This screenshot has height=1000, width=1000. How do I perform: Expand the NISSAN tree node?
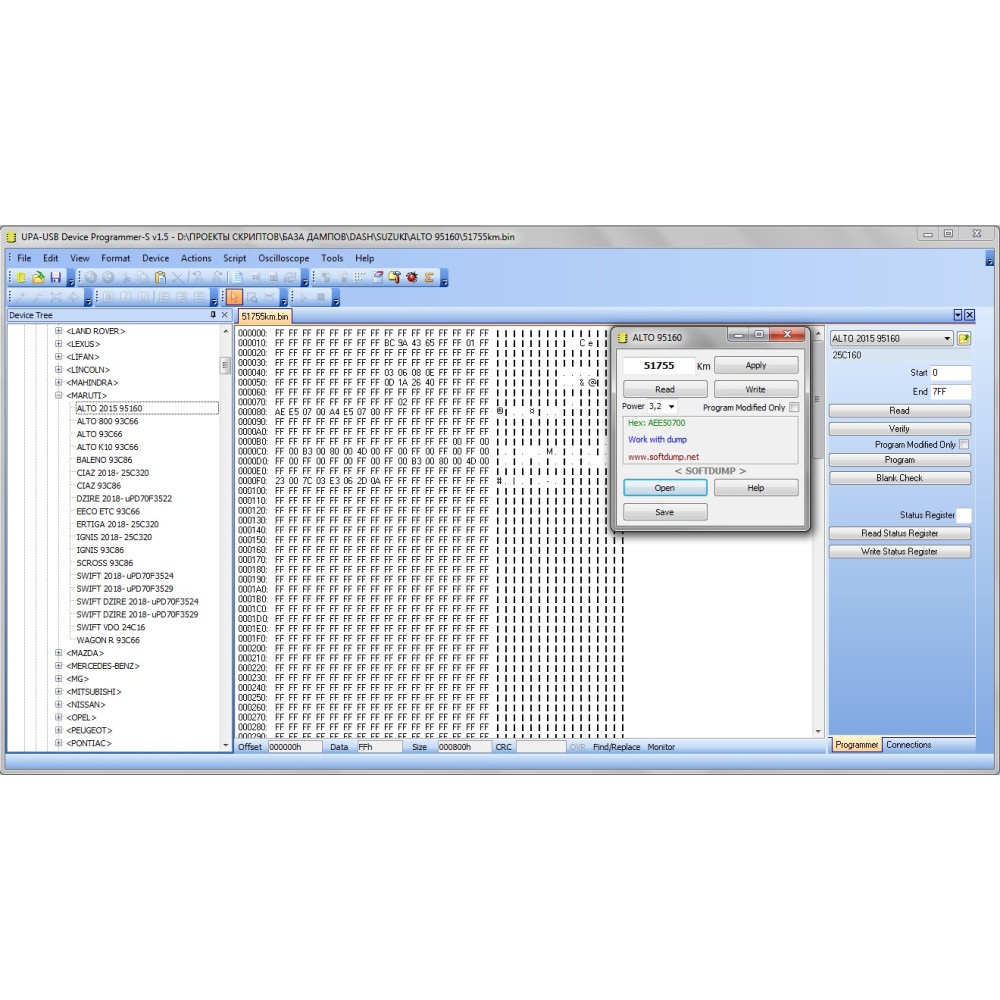(x=59, y=705)
